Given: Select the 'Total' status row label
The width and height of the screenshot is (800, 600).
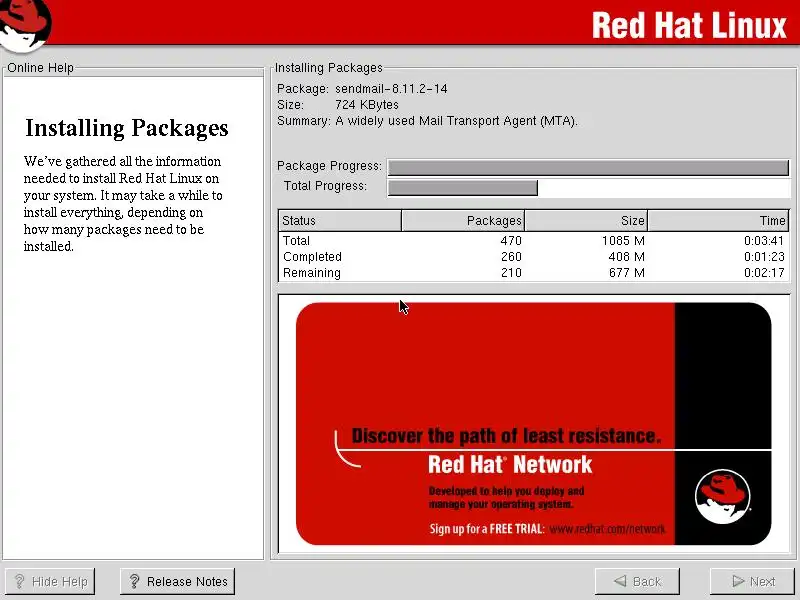Looking at the screenshot, I should (296, 240).
